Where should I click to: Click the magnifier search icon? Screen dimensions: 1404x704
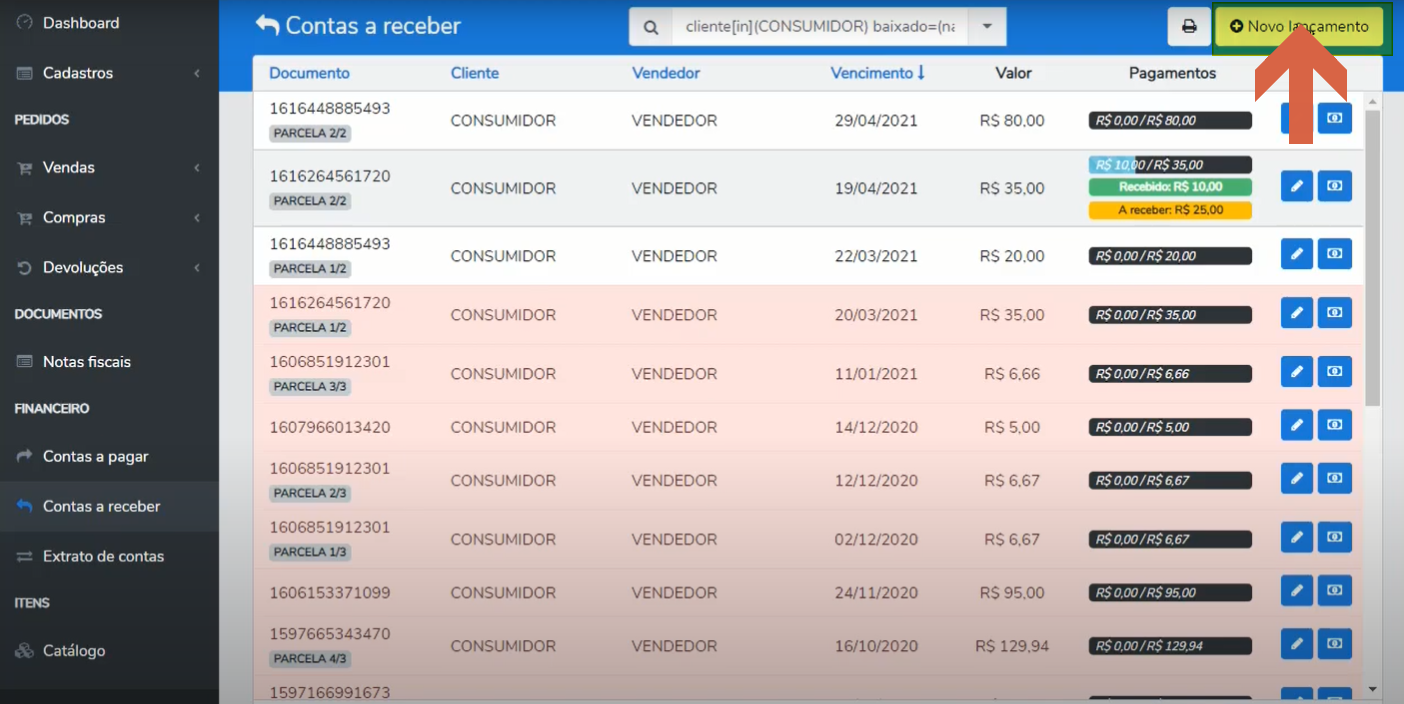point(651,27)
